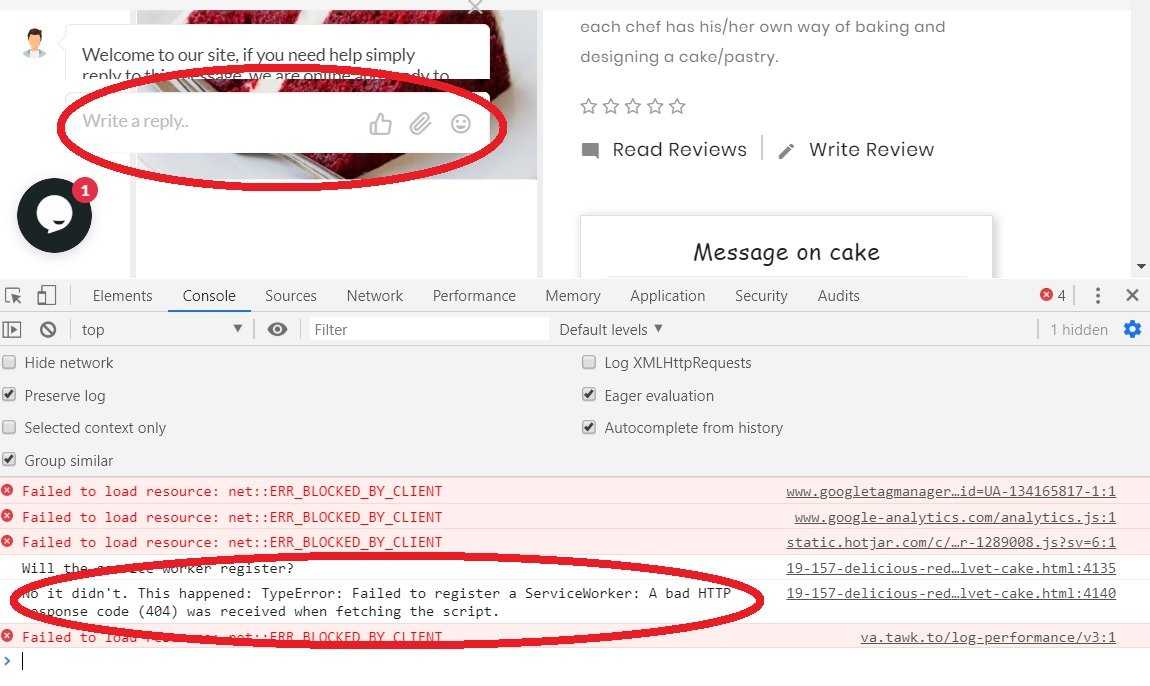Show the console sidebar icon

coord(12,329)
